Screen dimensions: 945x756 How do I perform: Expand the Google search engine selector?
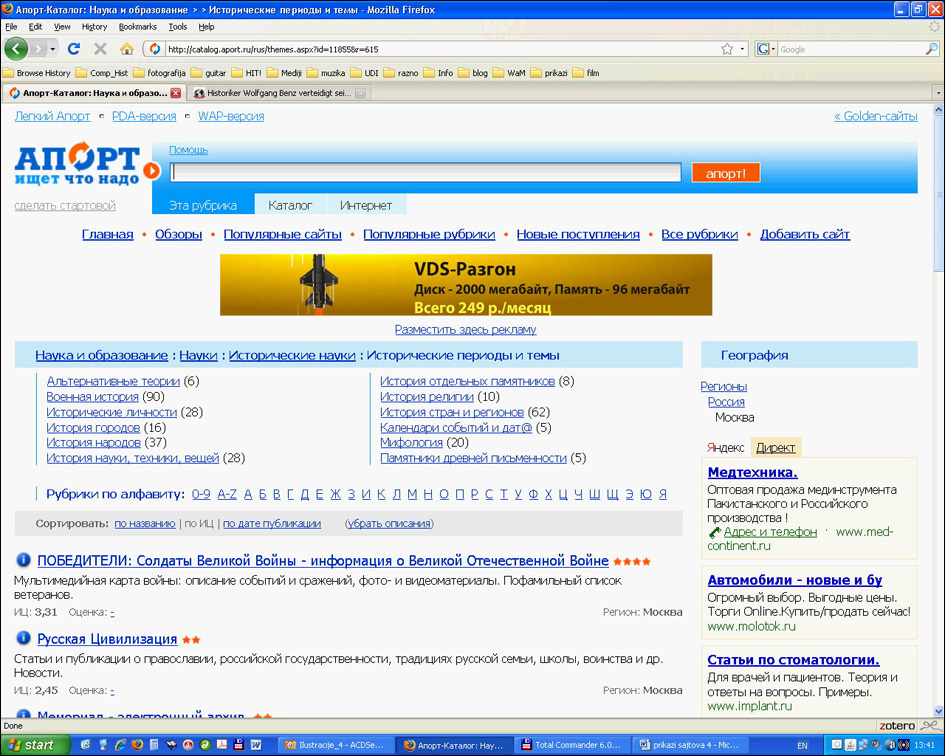click(x=767, y=48)
